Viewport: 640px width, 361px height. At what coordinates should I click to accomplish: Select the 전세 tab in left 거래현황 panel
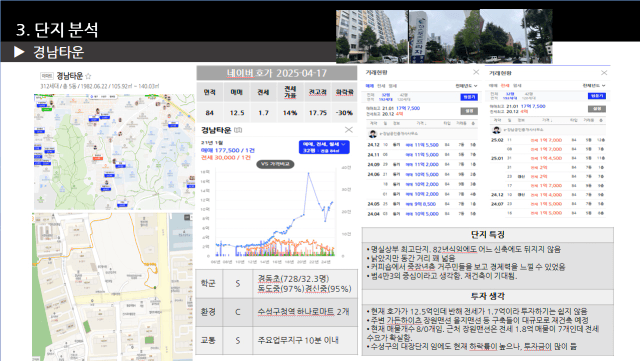point(381,86)
